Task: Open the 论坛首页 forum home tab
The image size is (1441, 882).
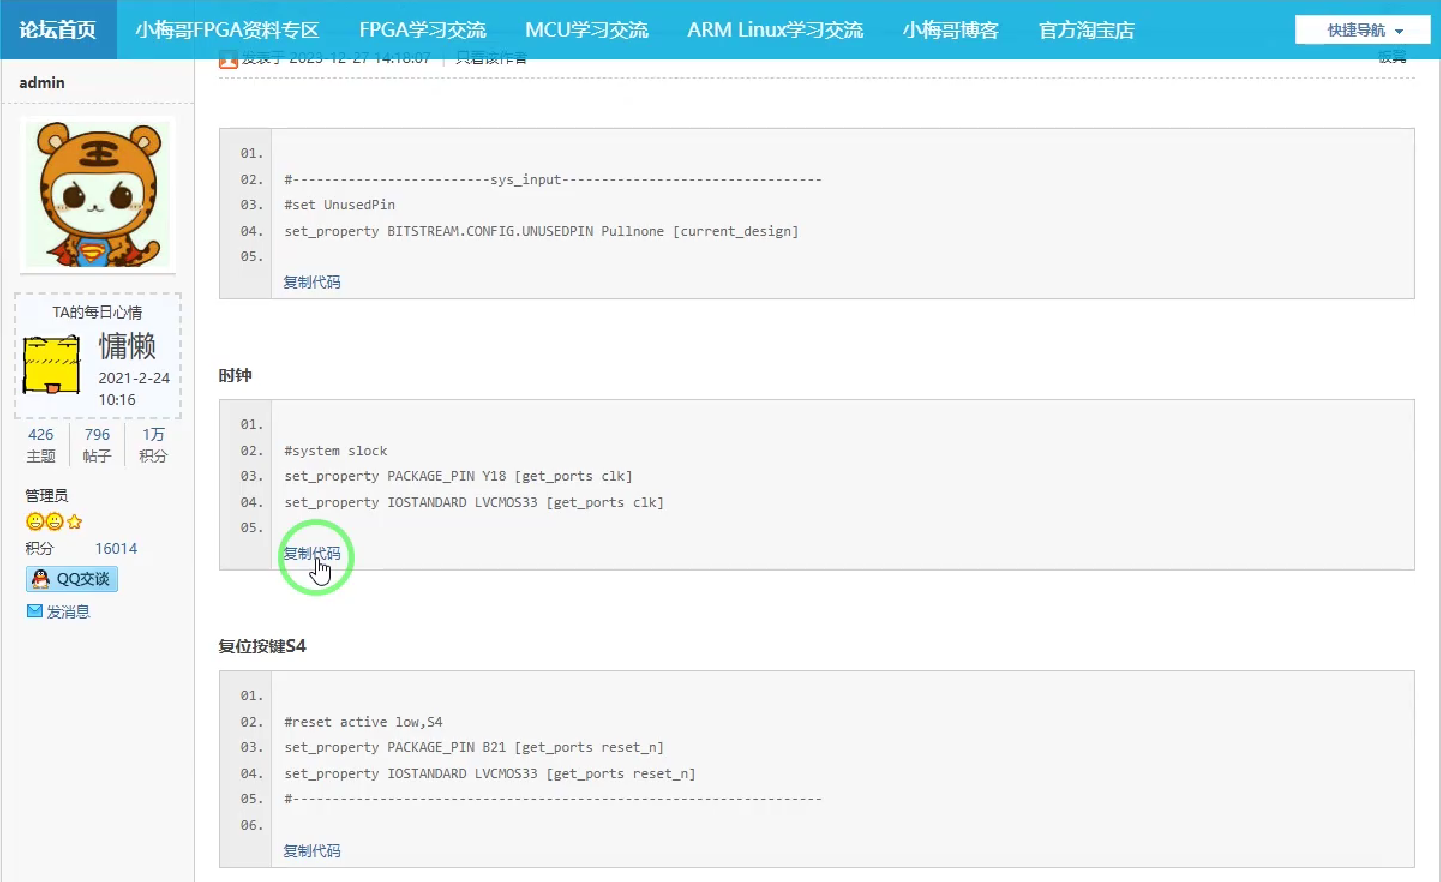Action: pos(58,30)
